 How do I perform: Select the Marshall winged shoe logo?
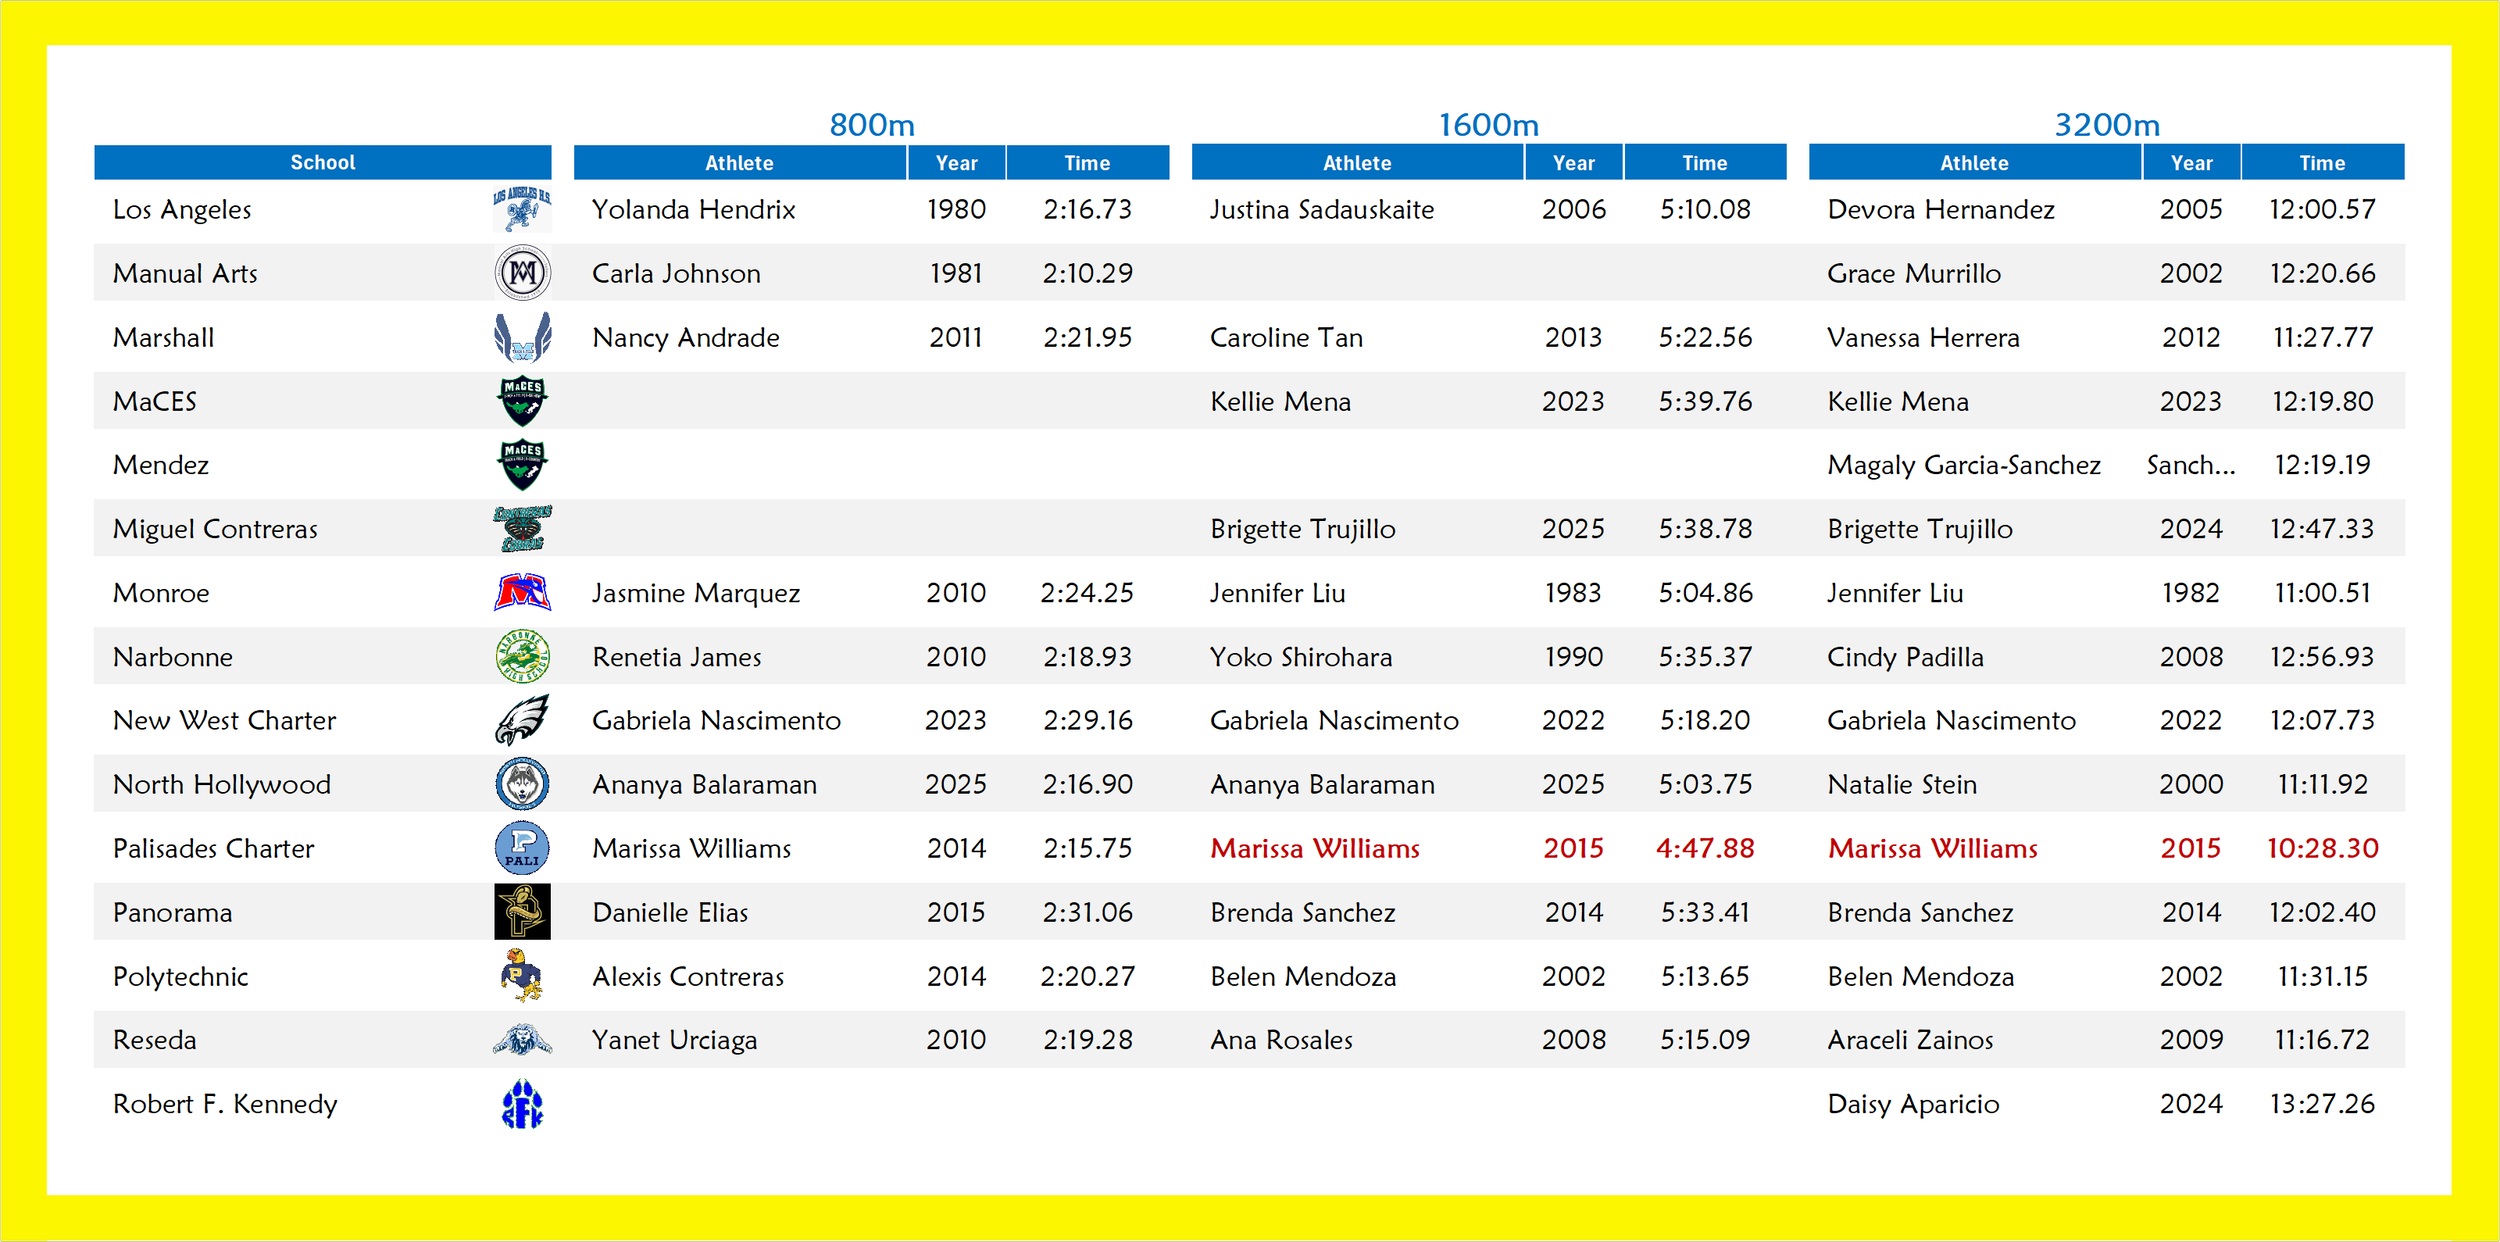click(522, 337)
